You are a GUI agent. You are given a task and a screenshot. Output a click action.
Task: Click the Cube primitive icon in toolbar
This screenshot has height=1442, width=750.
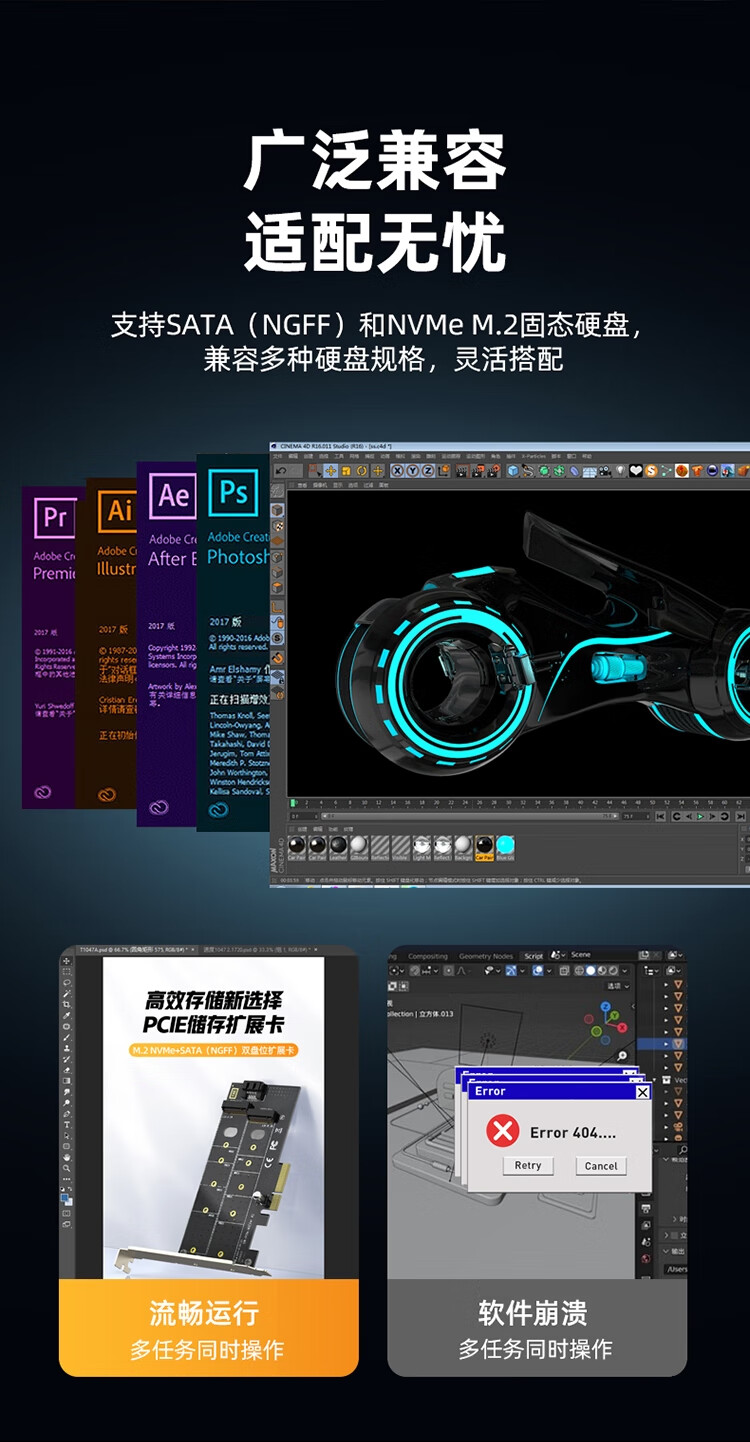coord(513,470)
